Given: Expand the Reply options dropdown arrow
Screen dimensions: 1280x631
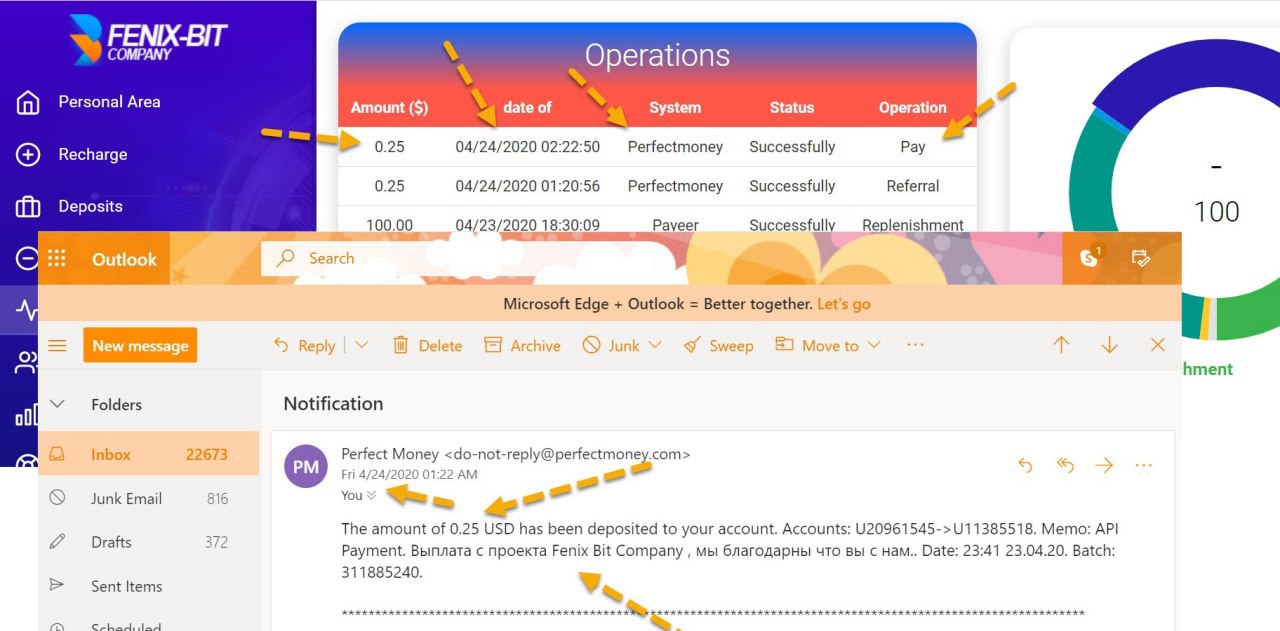Looking at the screenshot, I should 361,345.
